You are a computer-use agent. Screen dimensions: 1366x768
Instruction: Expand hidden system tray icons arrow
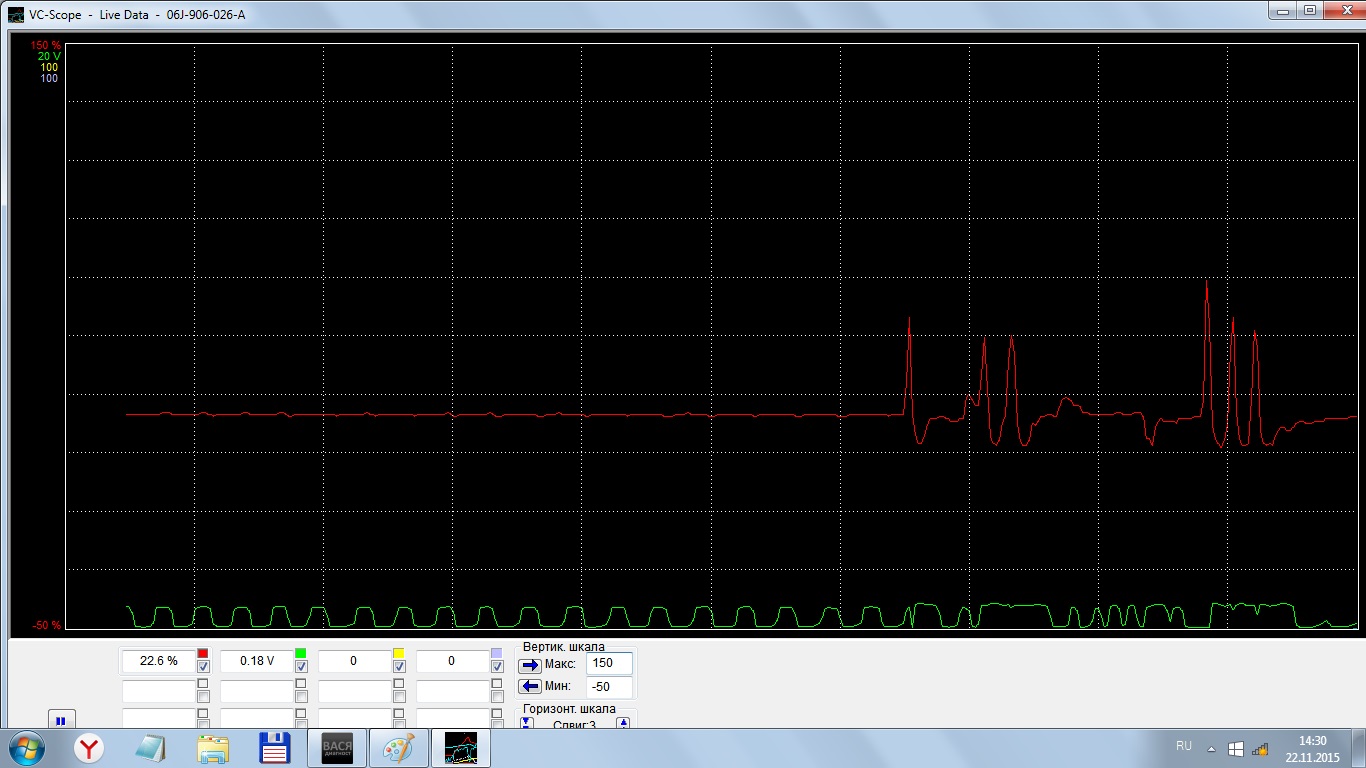coord(1211,748)
